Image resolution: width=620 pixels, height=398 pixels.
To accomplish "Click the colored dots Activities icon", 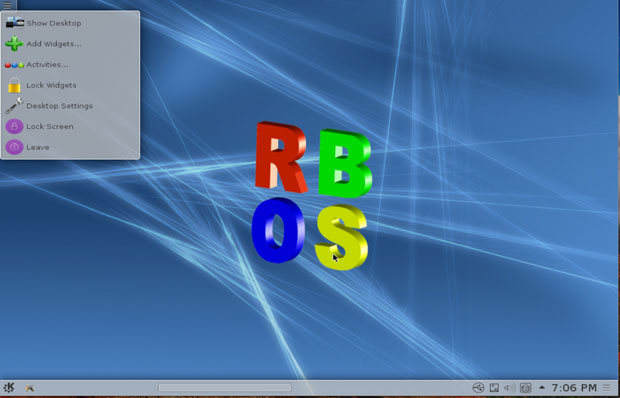I will [x=14, y=65].
